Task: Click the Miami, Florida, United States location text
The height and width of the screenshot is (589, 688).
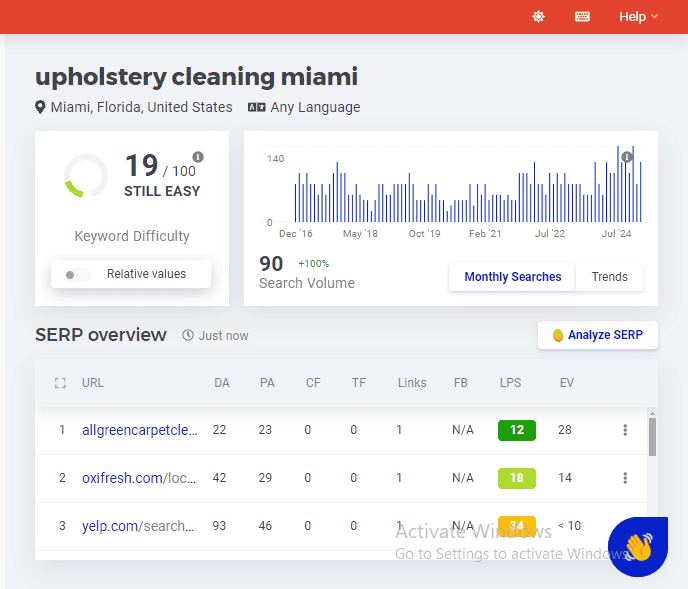Action: coord(141,107)
